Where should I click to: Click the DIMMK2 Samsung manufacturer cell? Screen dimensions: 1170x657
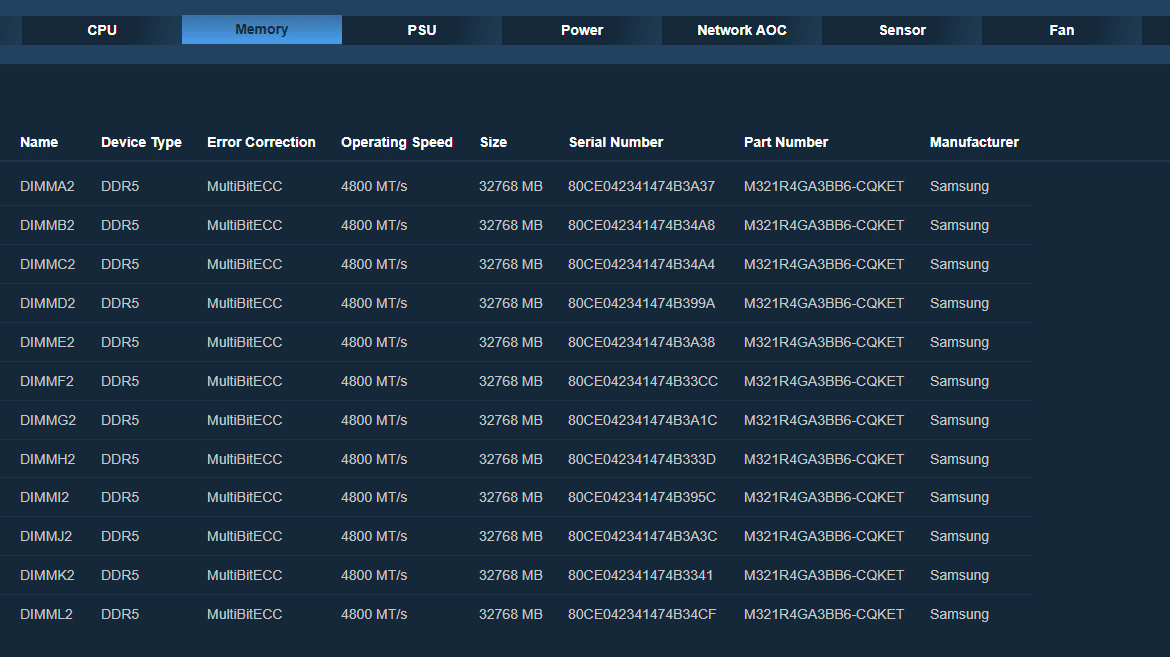click(959, 575)
